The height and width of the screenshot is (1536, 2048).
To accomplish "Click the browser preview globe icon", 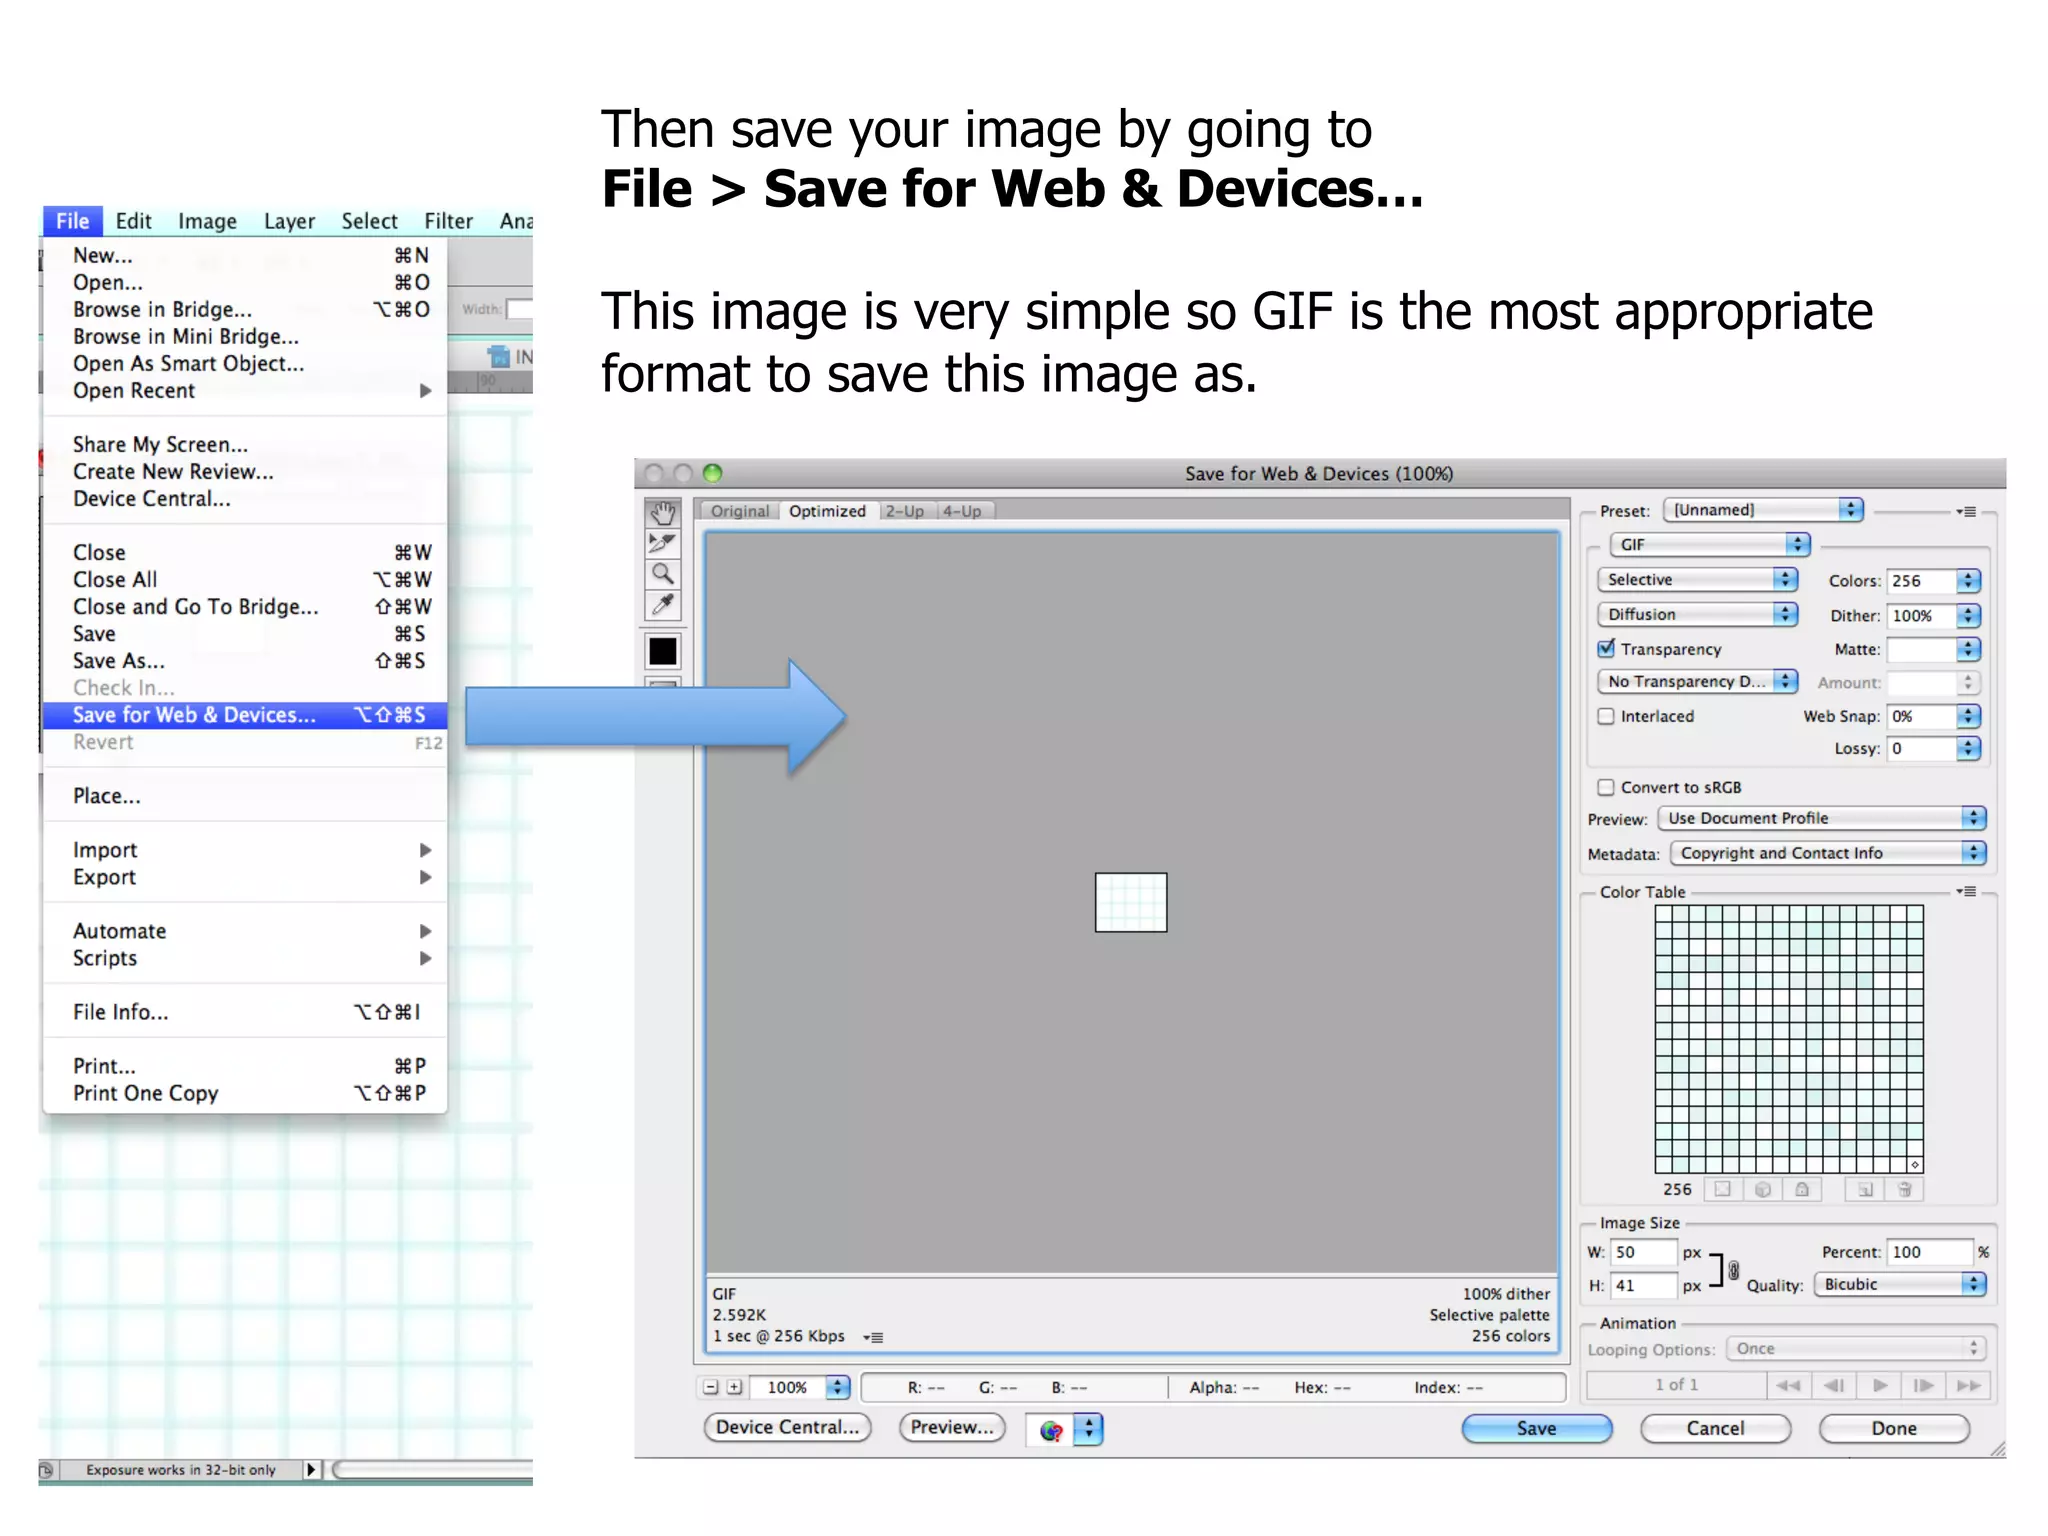I will point(1051,1430).
